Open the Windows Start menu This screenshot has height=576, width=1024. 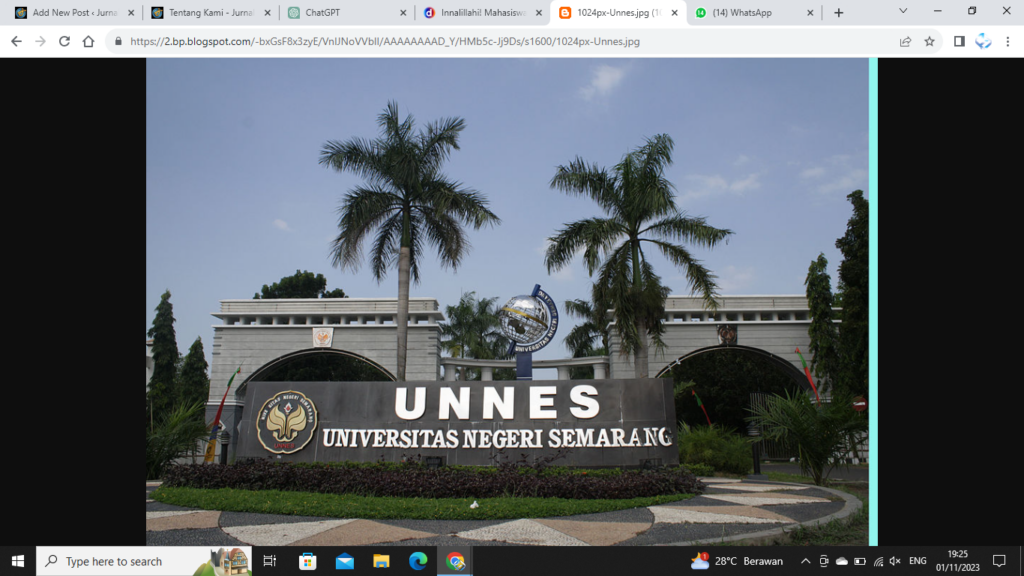18,561
